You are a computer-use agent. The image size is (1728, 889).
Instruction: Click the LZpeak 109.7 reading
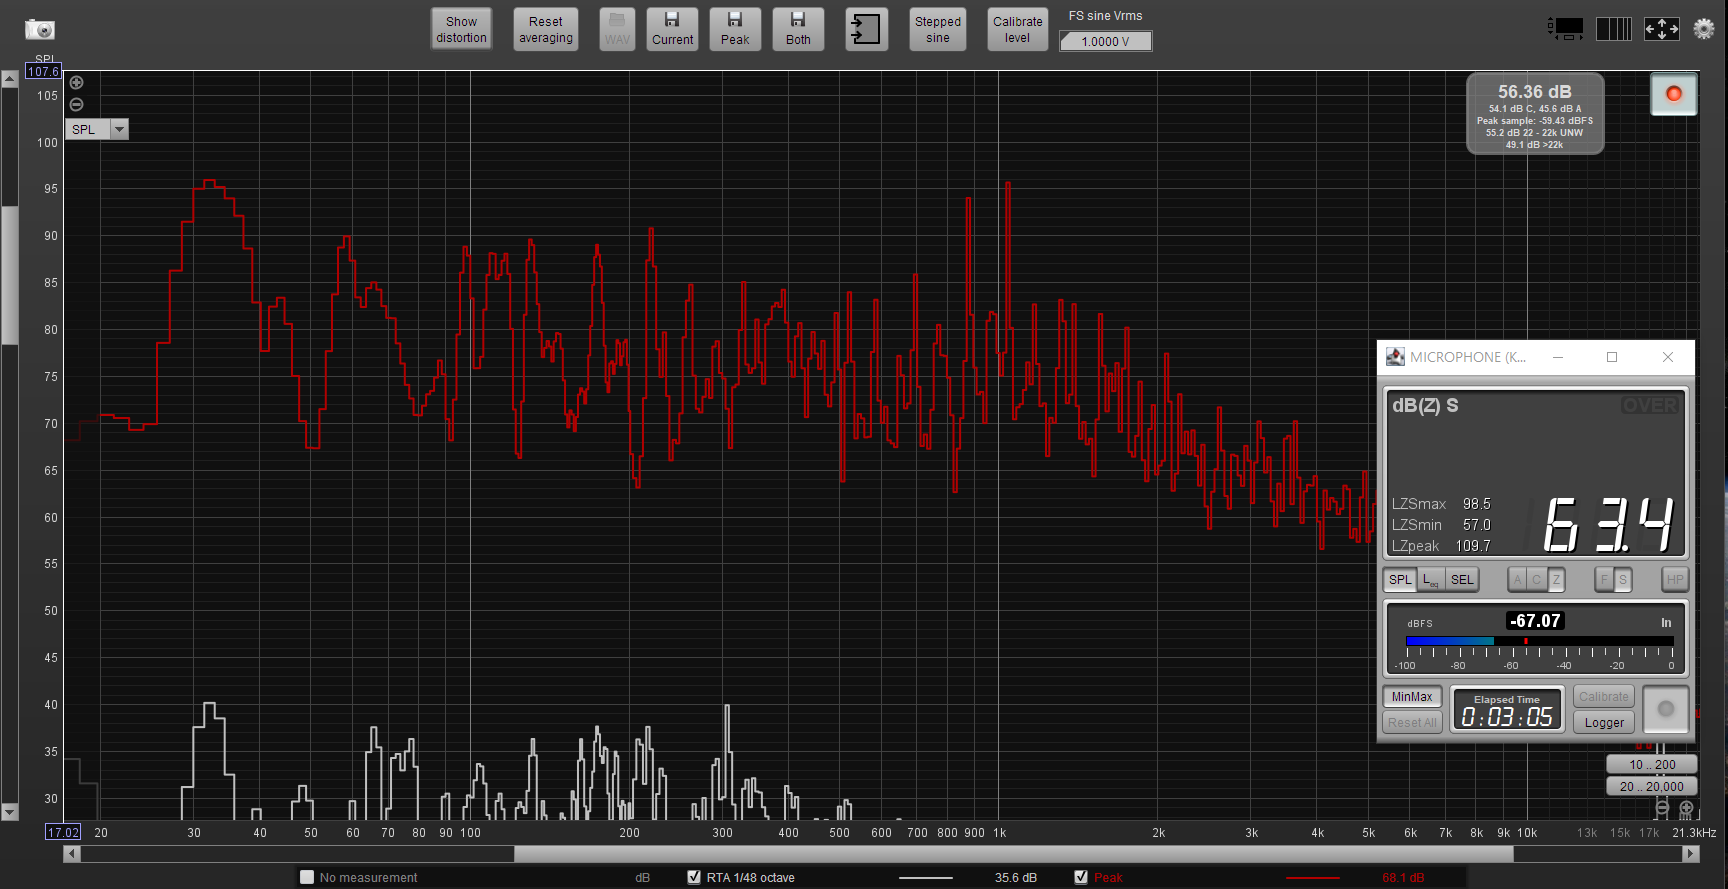coord(1441,546)
